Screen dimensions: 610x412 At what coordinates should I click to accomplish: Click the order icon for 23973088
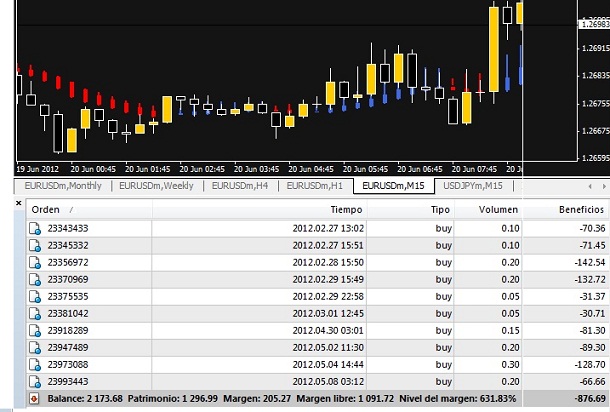[36, 364]
